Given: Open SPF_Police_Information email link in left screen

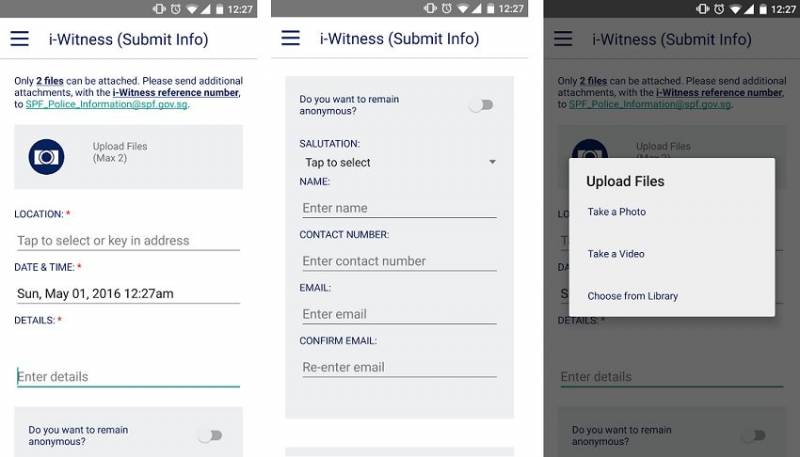Looking at the screenshot, I should tap(107, 104).
